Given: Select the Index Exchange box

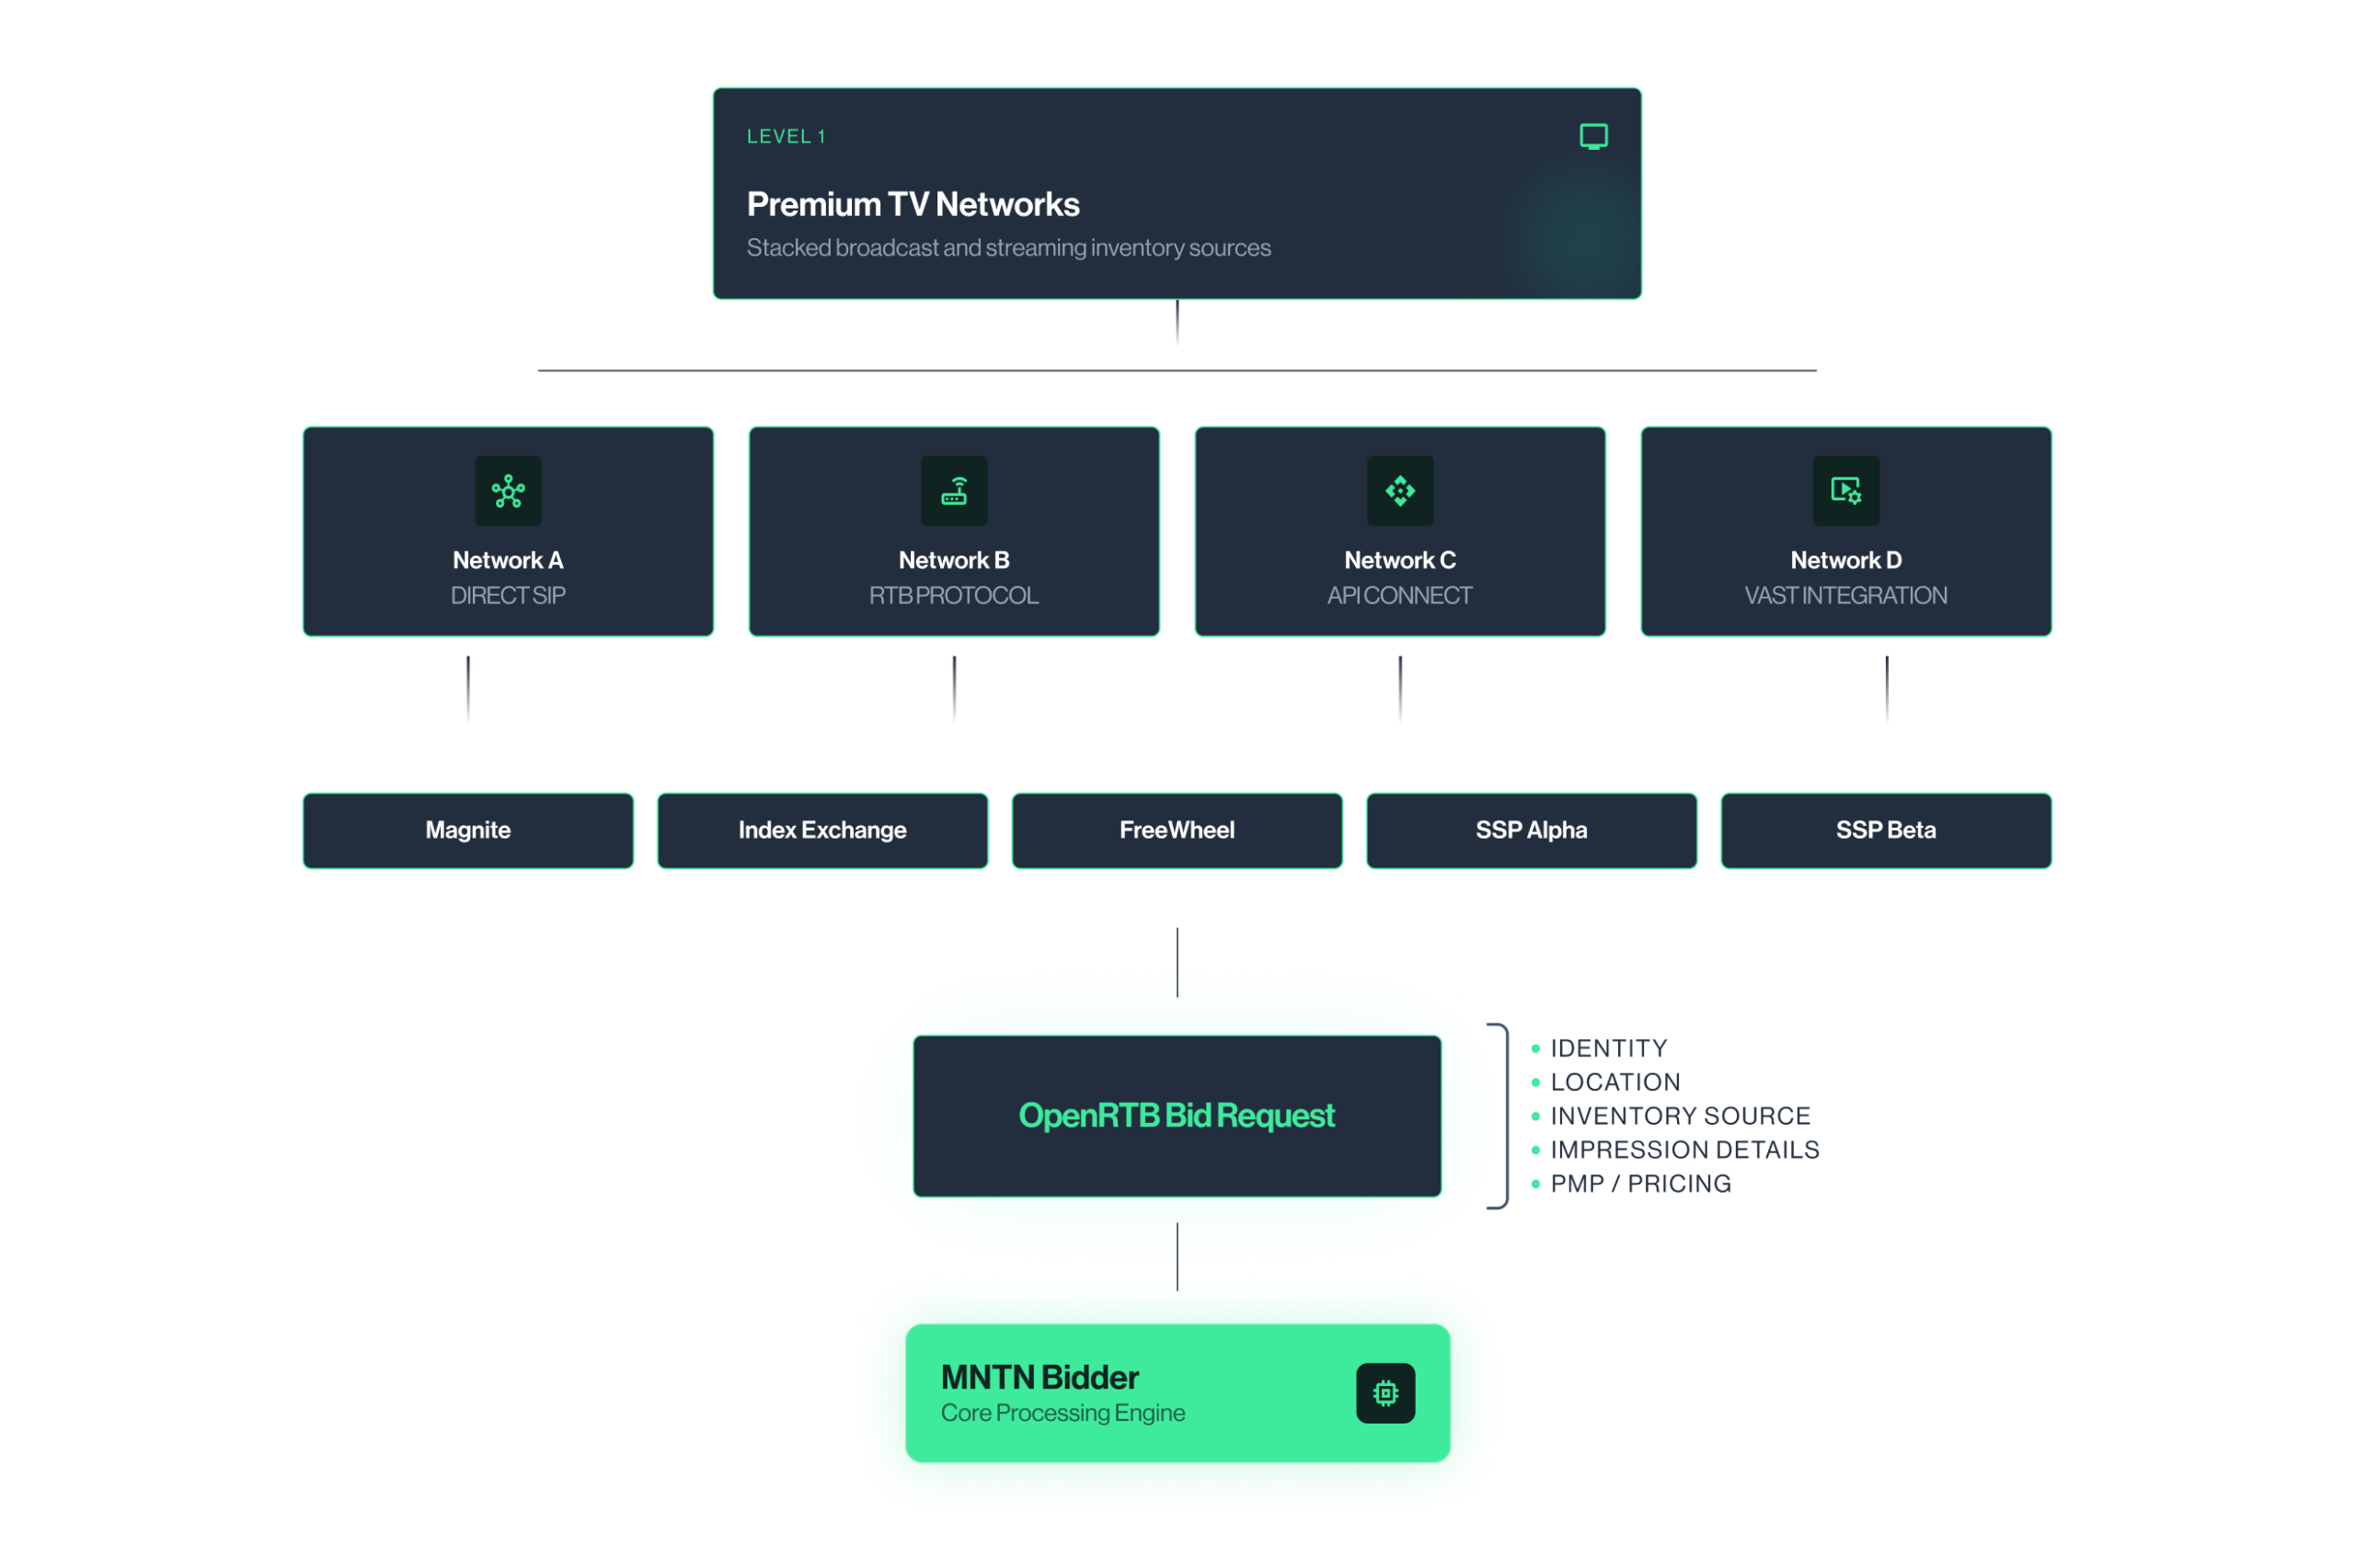Looking at the screenshot, I should 822,830.
